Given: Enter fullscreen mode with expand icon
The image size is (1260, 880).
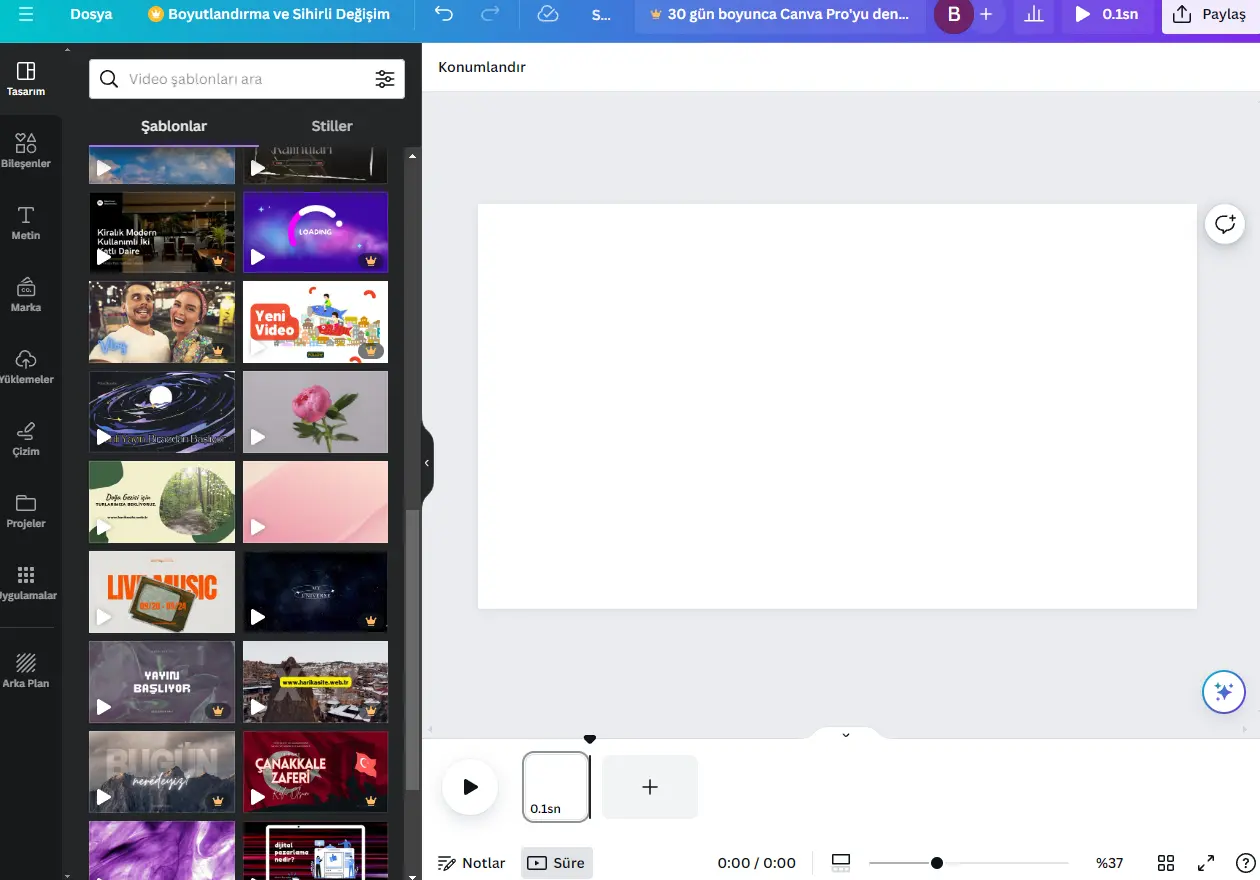Looking at the screenshot, I should click(x=1206, y=863).
